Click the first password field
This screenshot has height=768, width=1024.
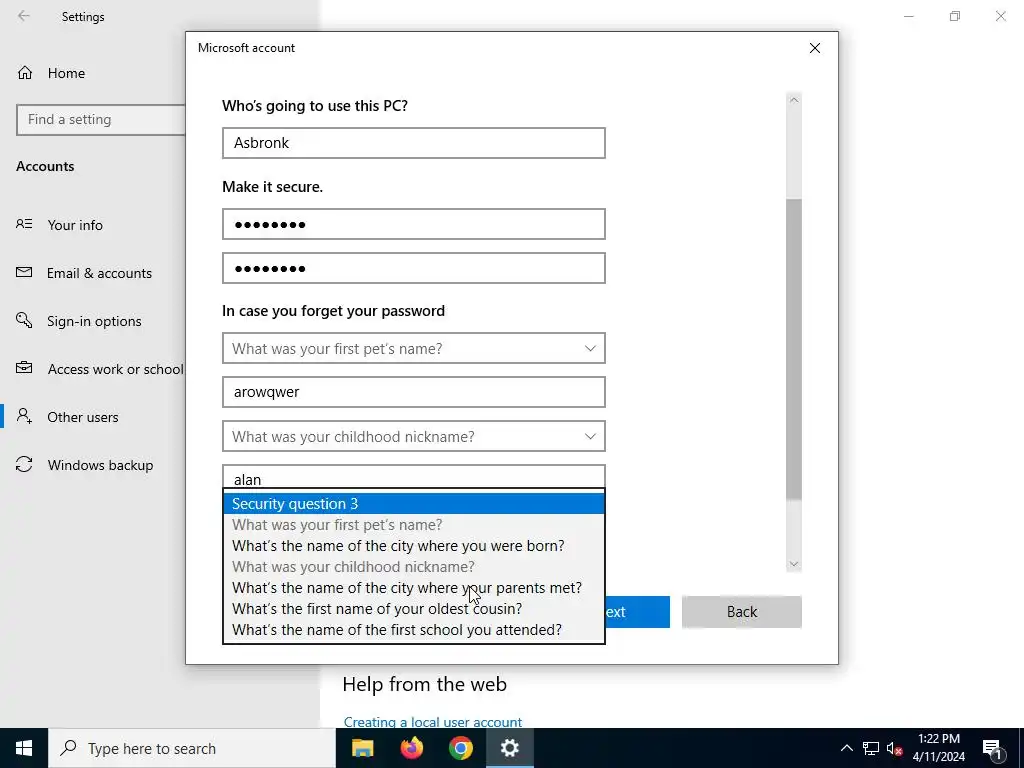tap(413, 224)
